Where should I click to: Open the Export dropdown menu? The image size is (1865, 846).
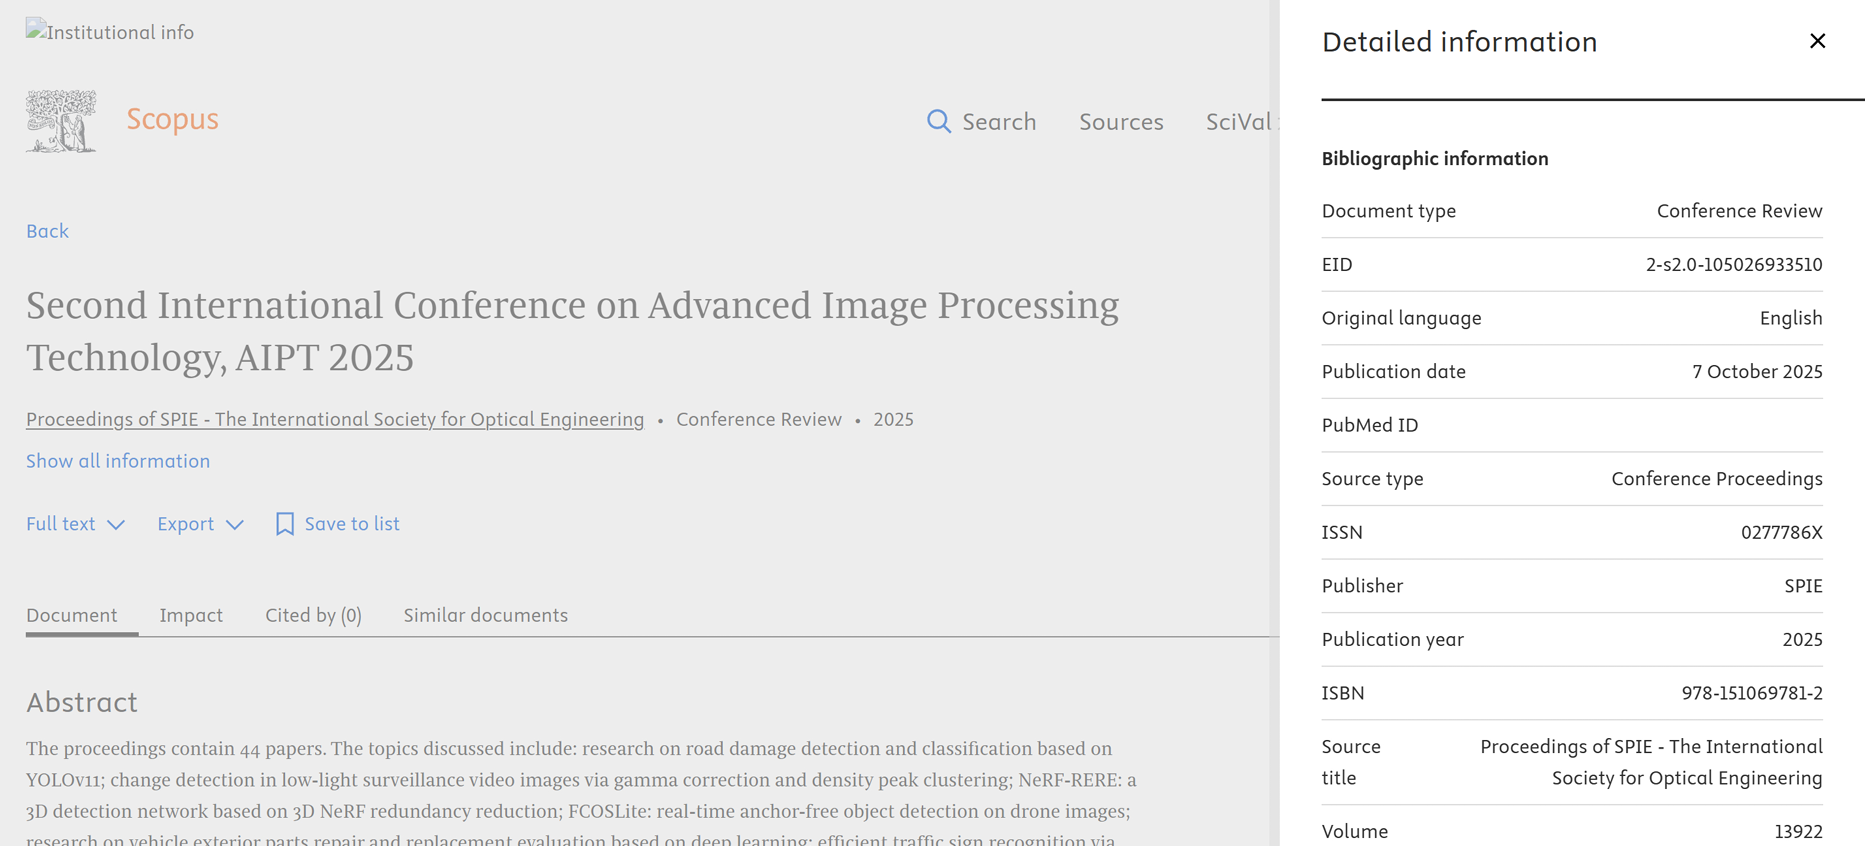200,524
